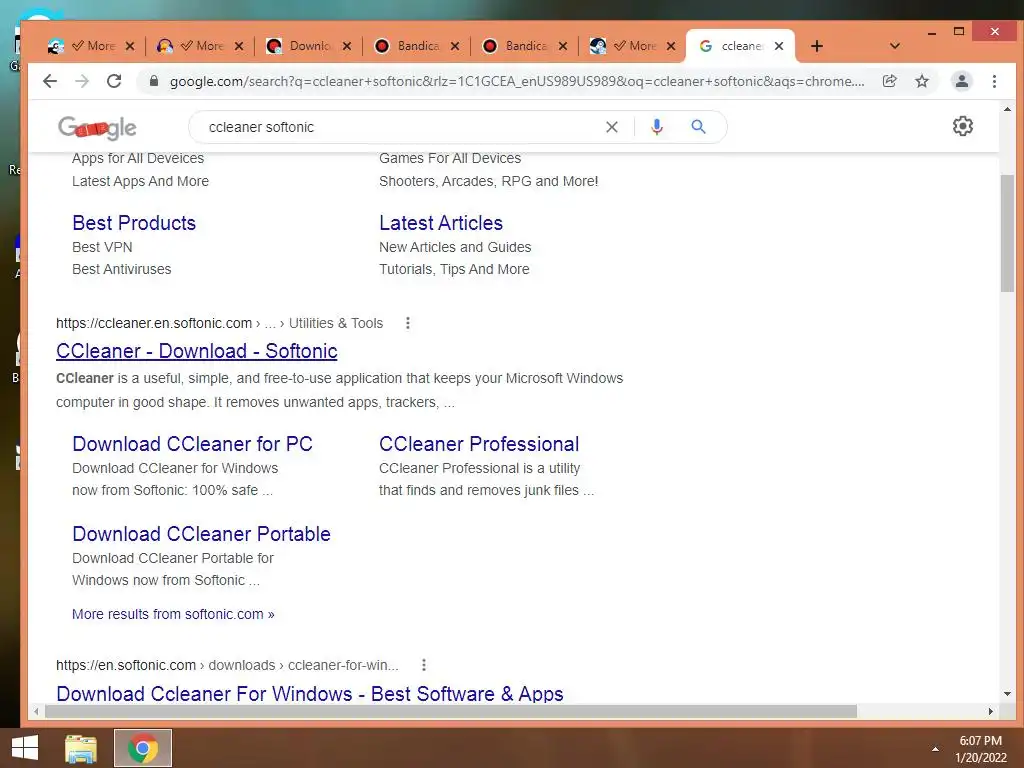Close the Downlo tab
This screenshot has width=1024, height=768.
point(347,46)
